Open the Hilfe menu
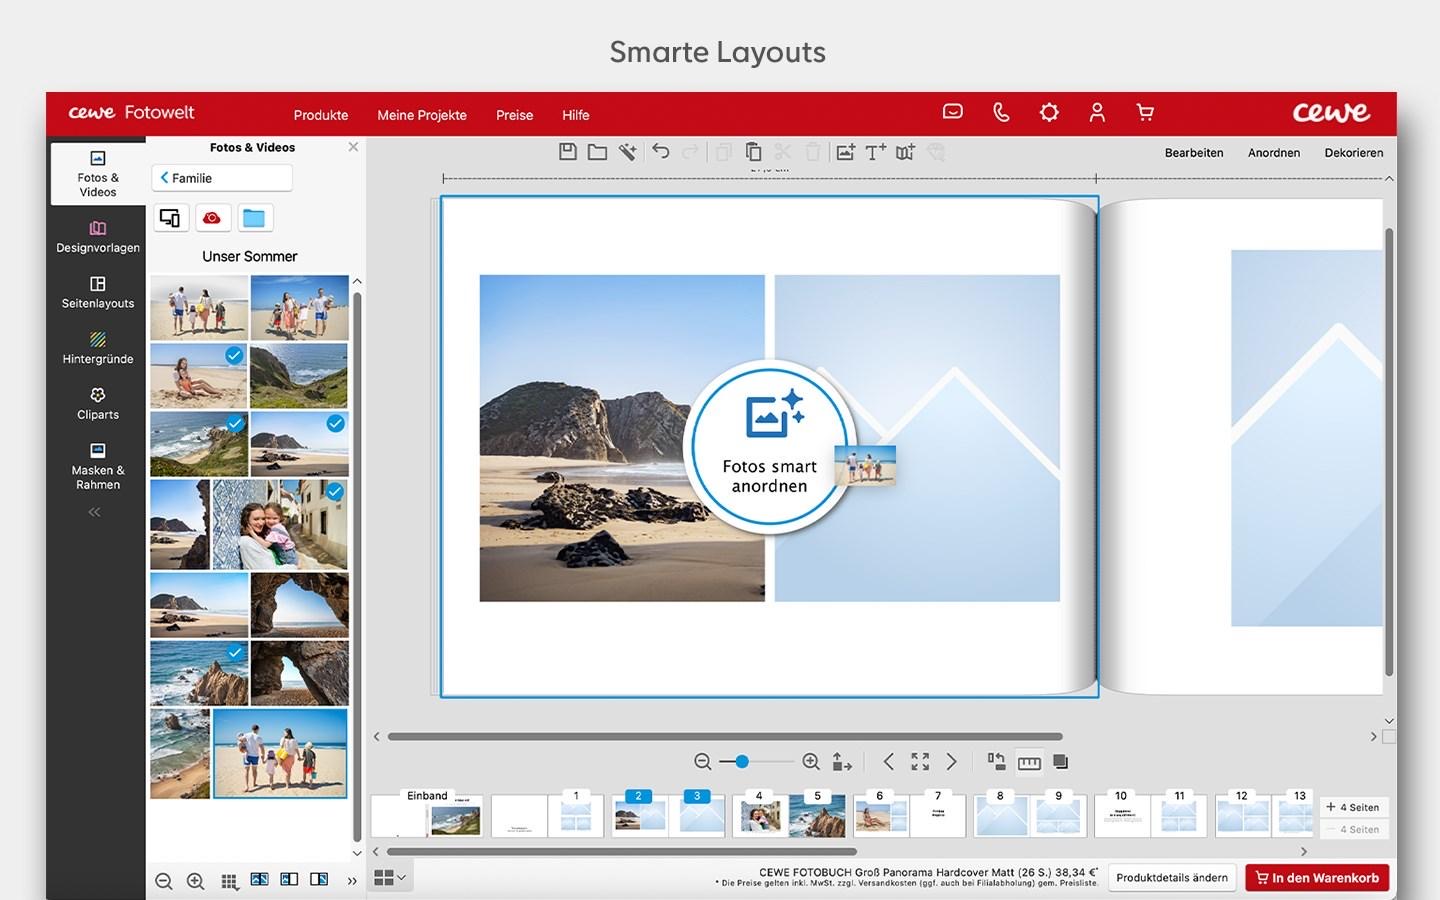 (x=576, y=115)
